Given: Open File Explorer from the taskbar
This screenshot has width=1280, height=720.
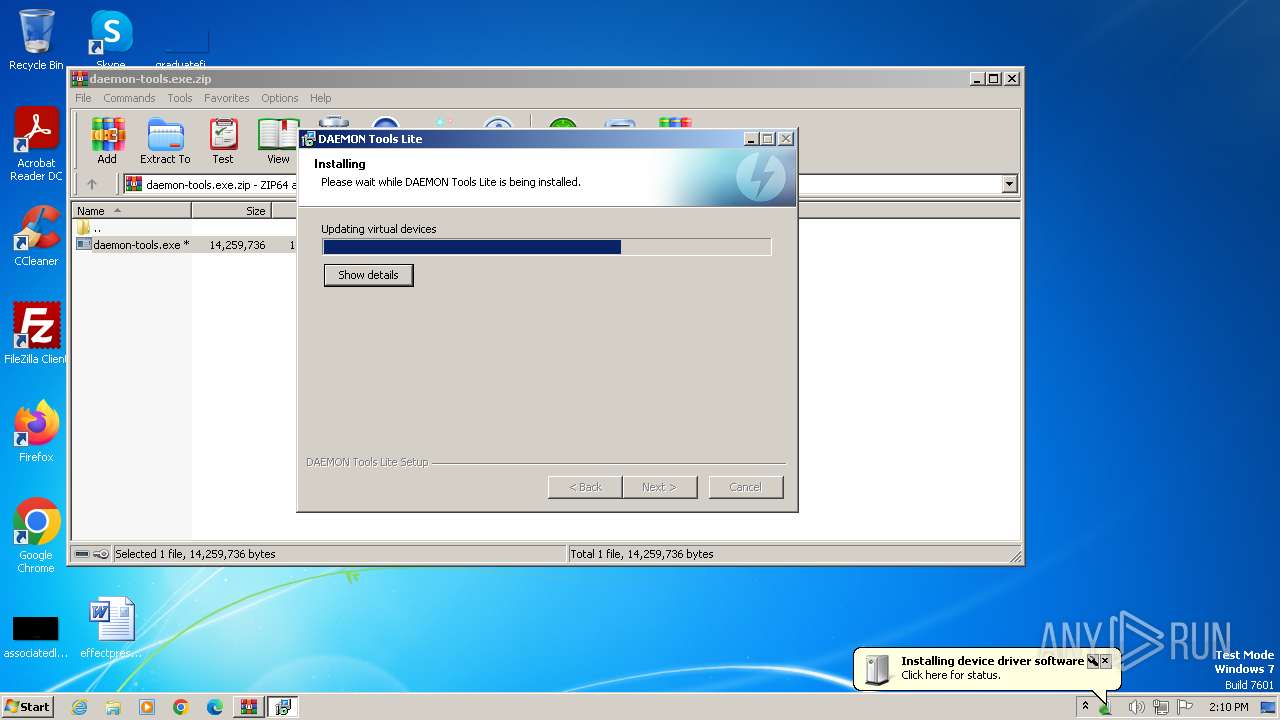Looking at the screenshot, I should point(113,707).
